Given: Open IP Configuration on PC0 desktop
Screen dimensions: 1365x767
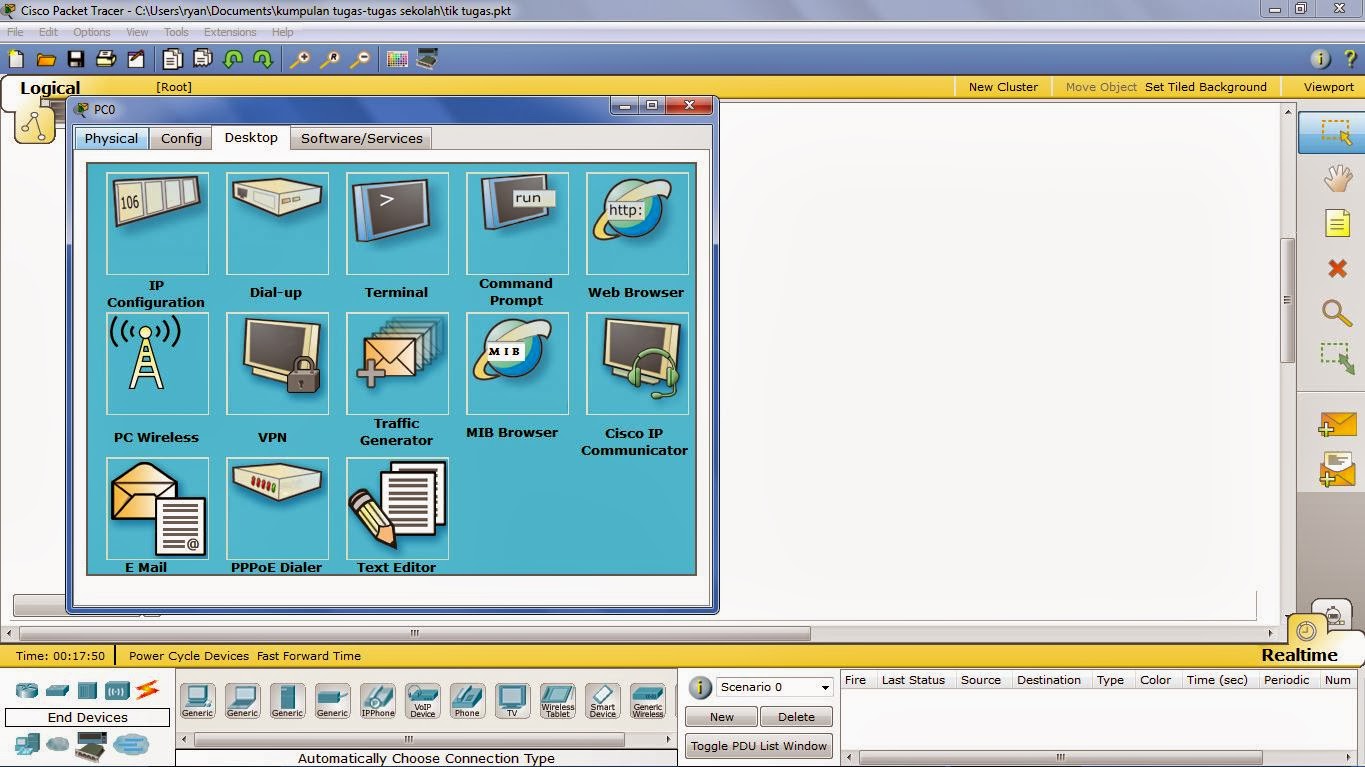Looking at the screenshot, I should click(157, 223).
